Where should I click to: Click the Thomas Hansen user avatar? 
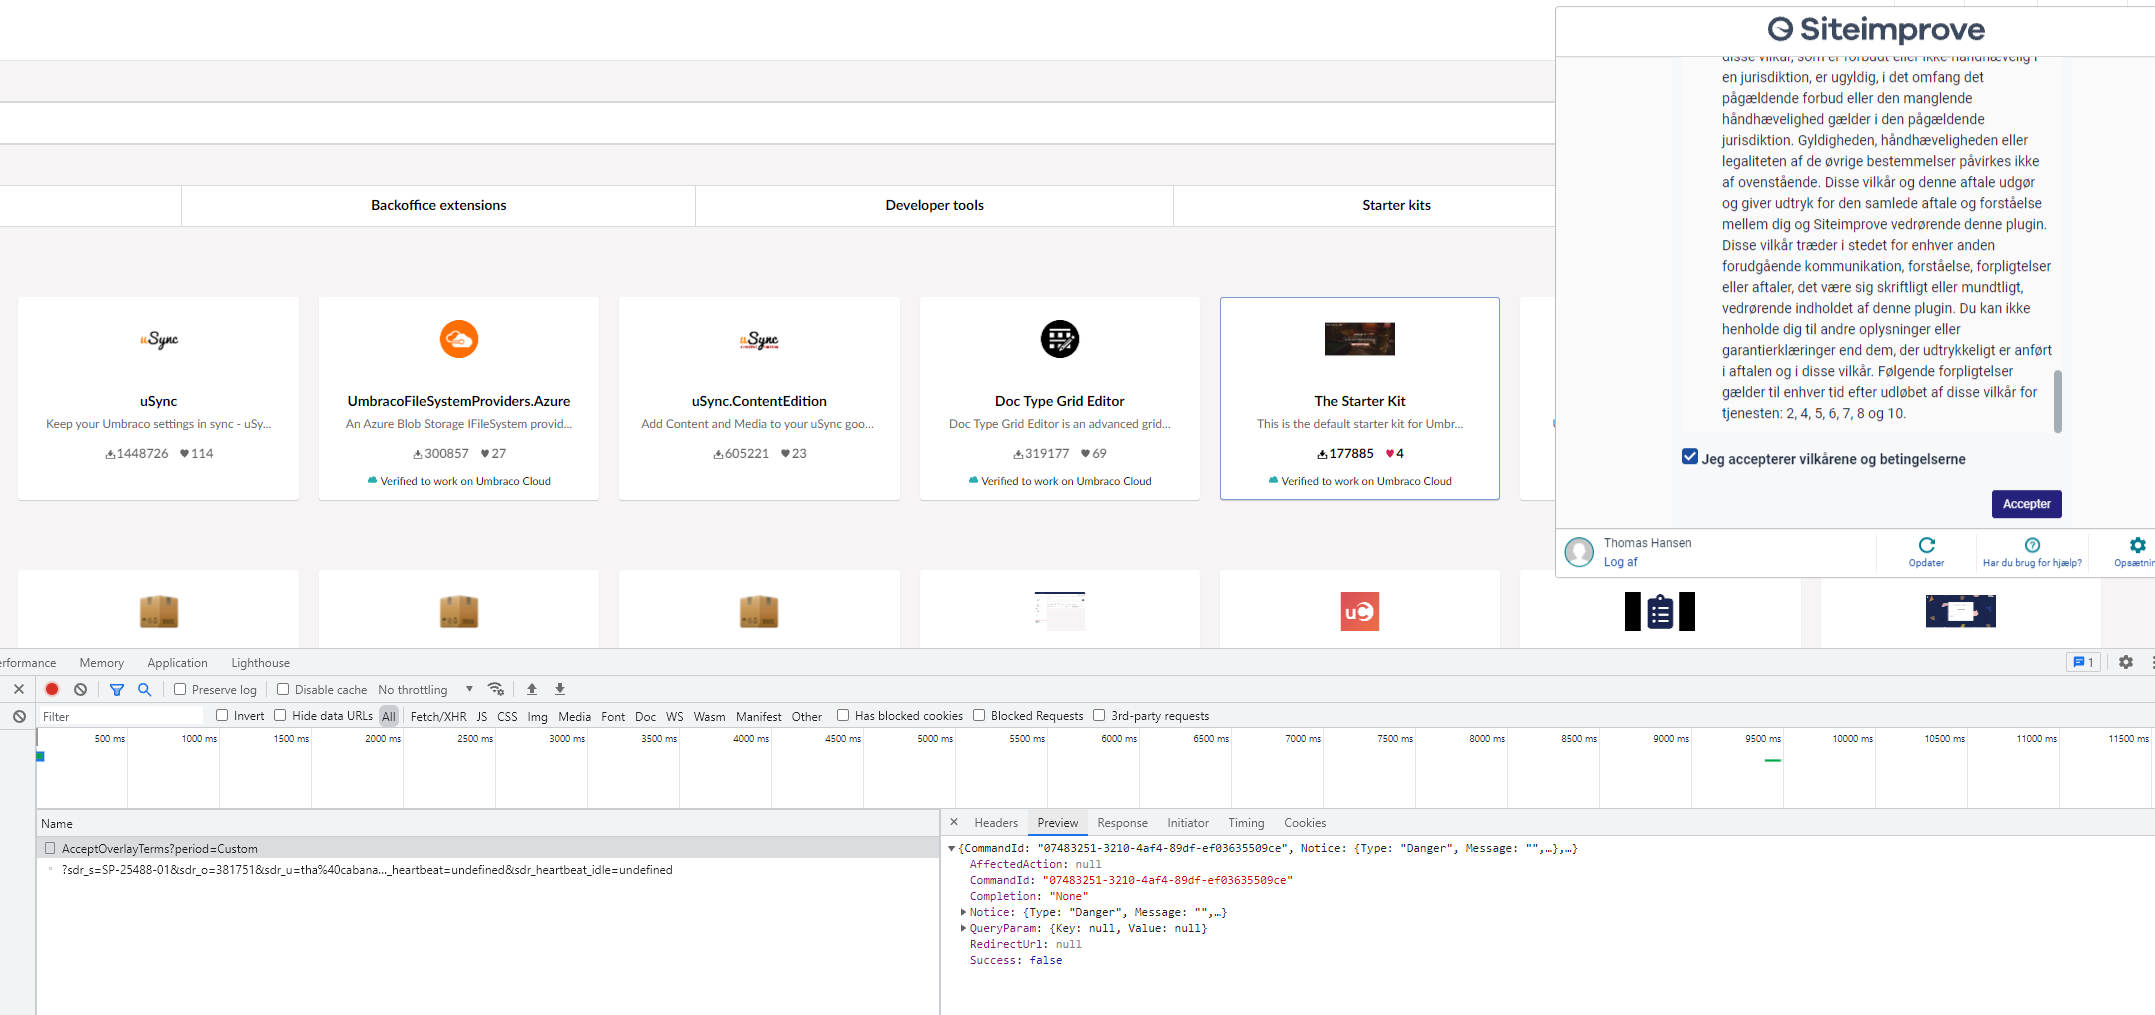pyautogui.click(x=1579, y=552)
